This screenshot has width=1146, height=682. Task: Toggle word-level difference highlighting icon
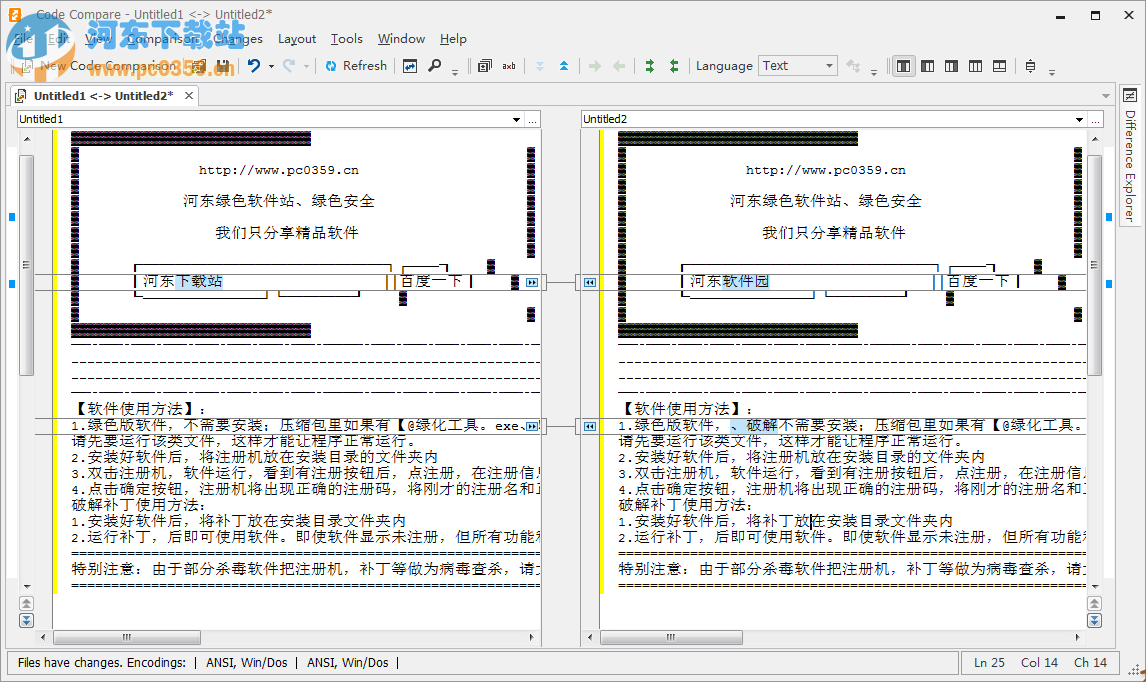pos(483,65)
